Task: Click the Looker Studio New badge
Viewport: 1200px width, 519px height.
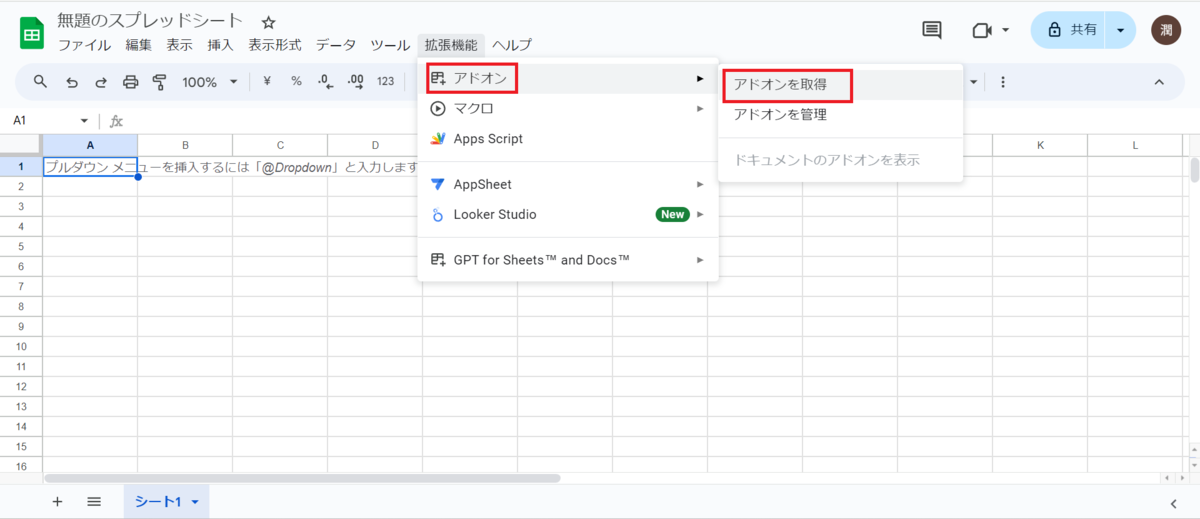Action: click(672, 214)
